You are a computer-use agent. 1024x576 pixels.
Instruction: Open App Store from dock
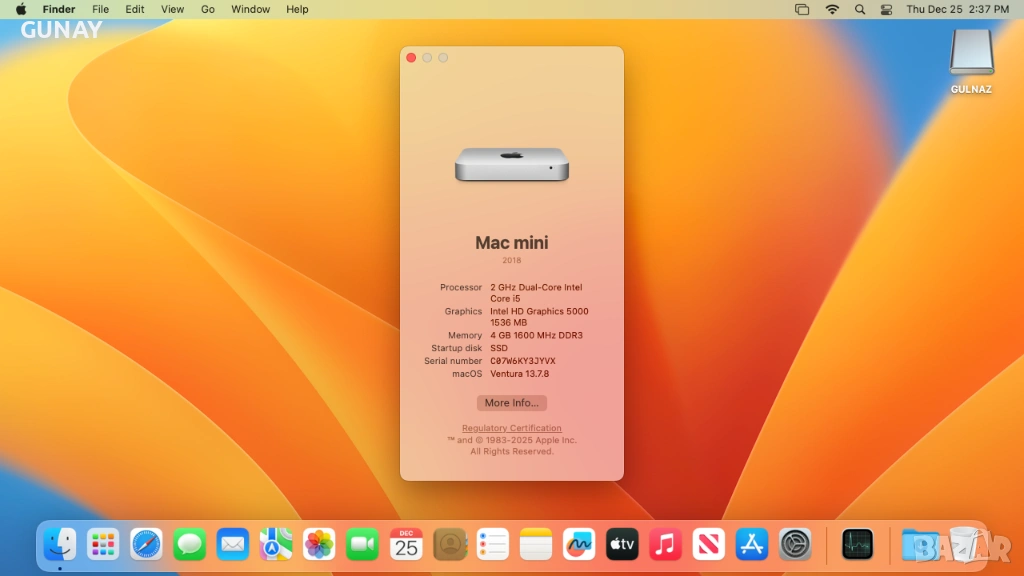point(752,544)
